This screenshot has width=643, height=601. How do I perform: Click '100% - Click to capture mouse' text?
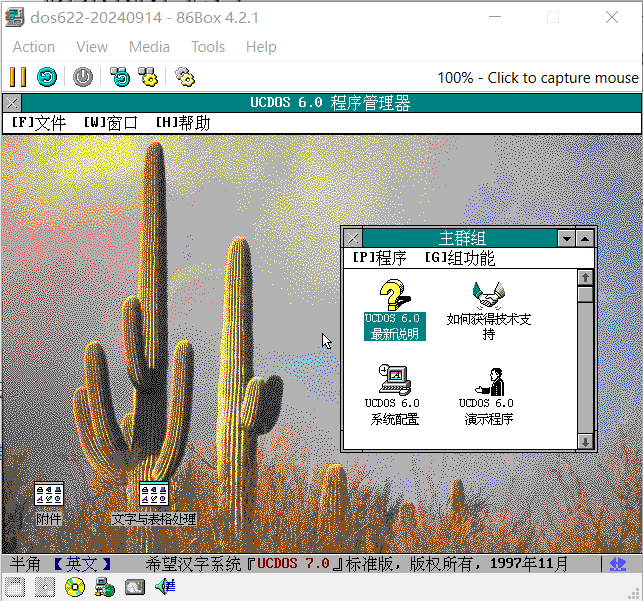coord(538,77)
